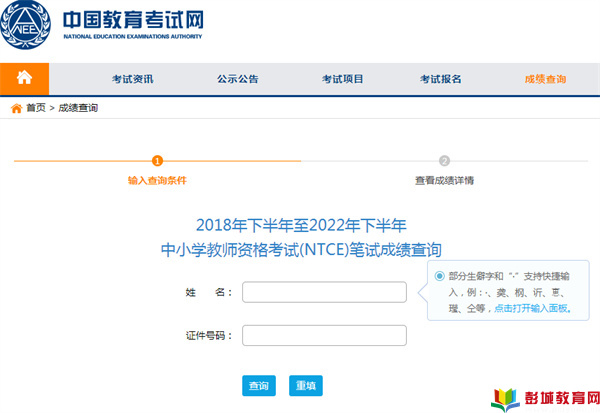Screen dimensions: 600x413
Task: Click step 1 marker on progress bar
Action: click(x=157, y=161)
